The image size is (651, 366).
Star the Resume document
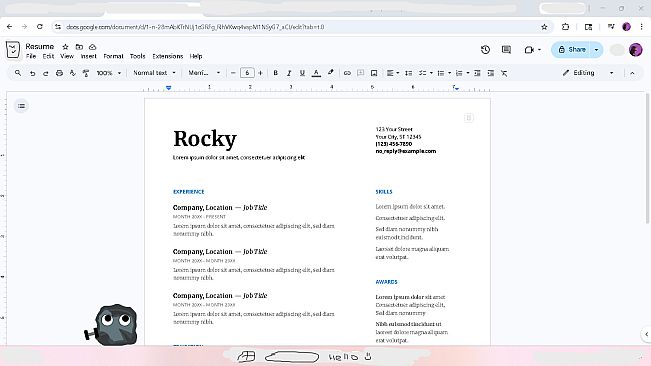click(65, 47)
